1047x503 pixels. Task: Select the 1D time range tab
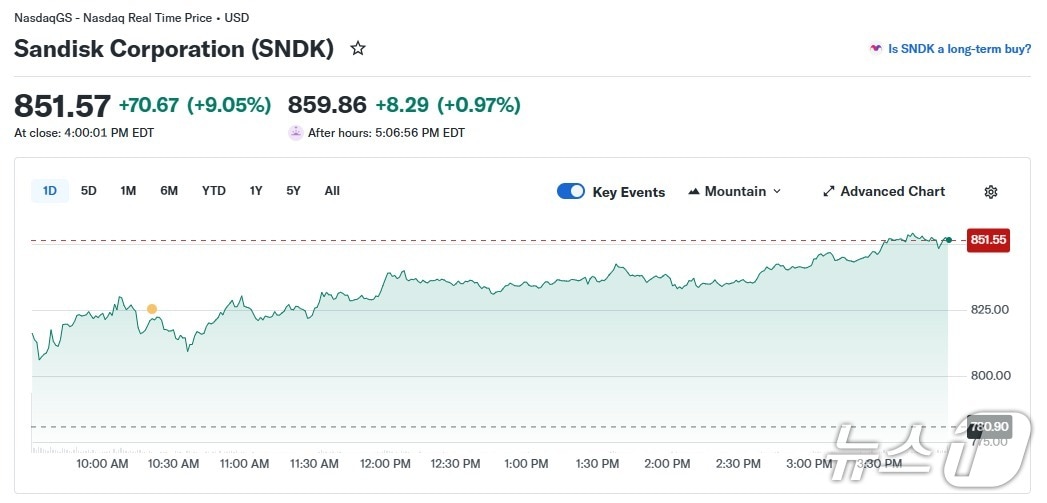click(x=50, y=191)
